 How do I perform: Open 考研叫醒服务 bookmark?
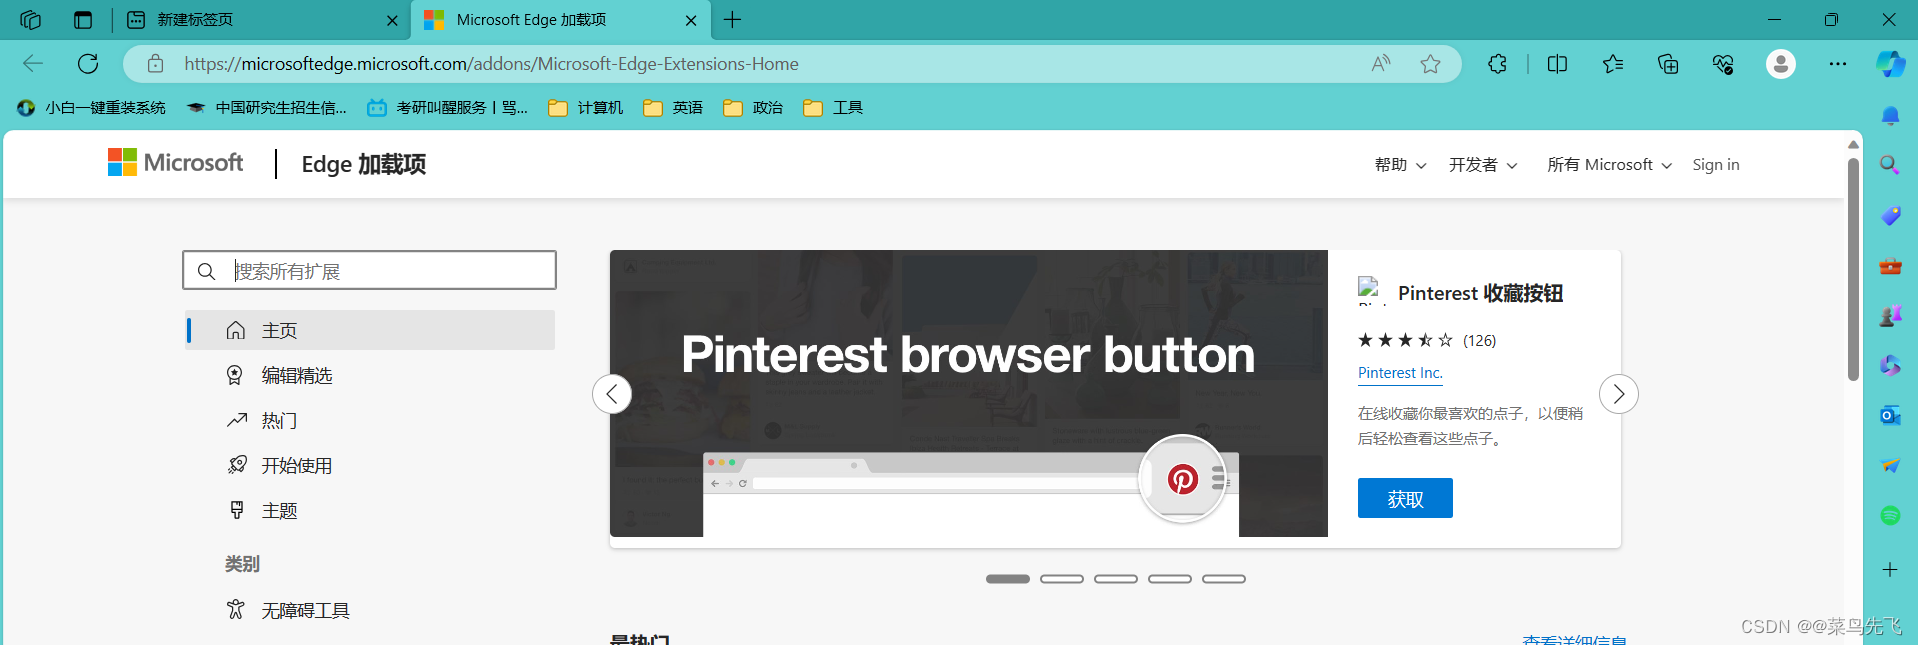tap(448, 108)
